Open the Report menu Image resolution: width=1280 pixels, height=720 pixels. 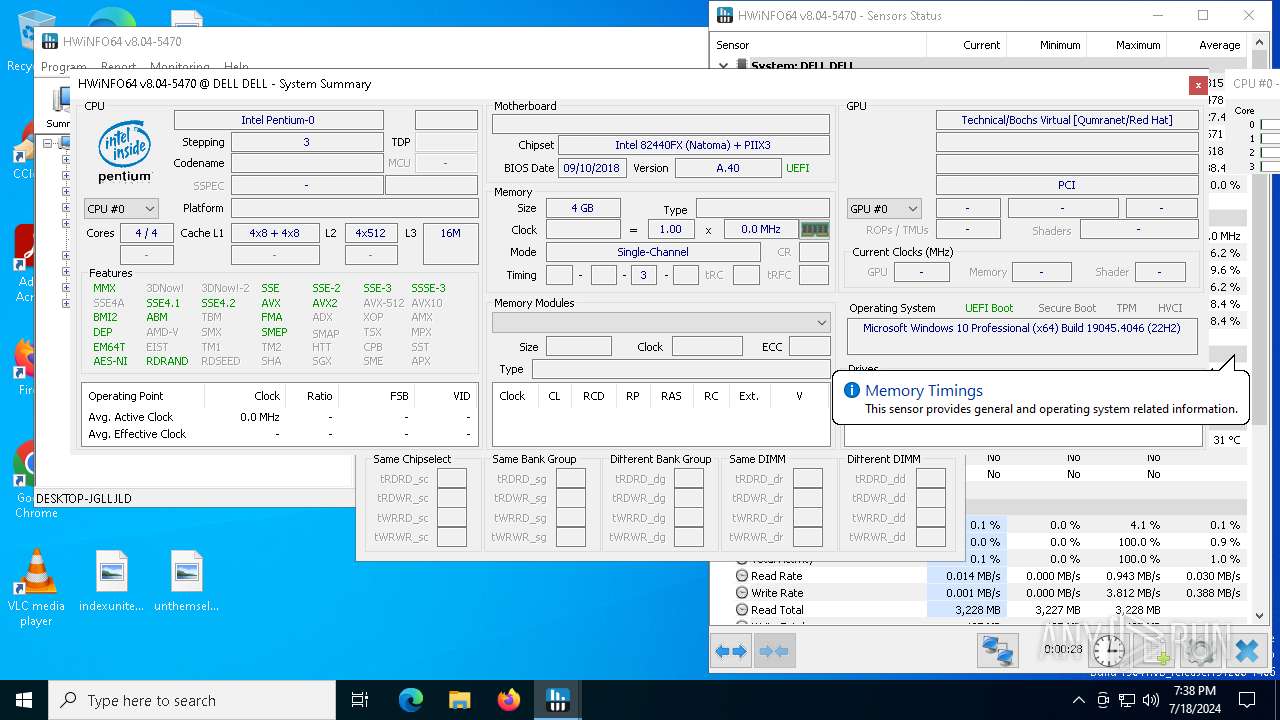pyautogui.click(x=119, y=67)
